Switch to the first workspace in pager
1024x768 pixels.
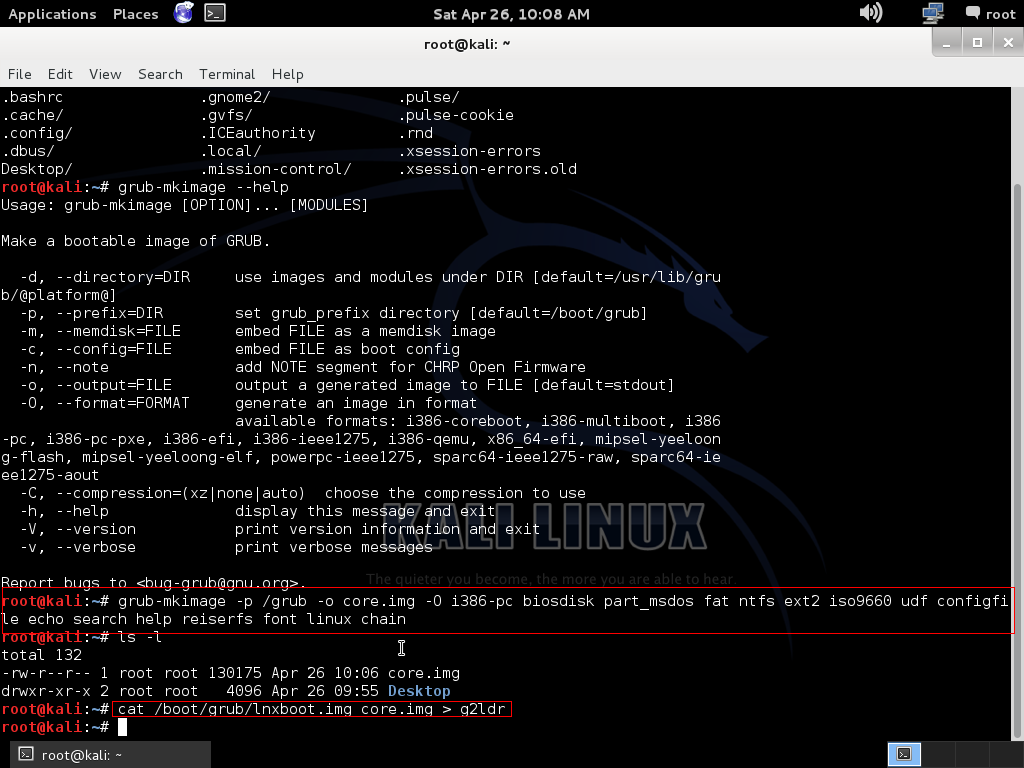point(904,754)
